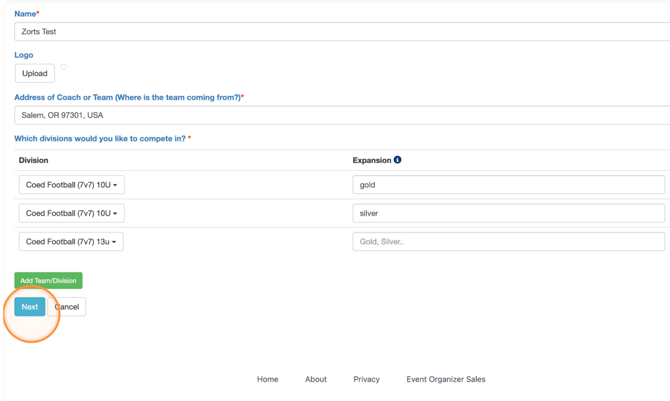Screen dimensions: 670x401
Task: Edit the expansion field containing silver
Action: pos(508,213)
